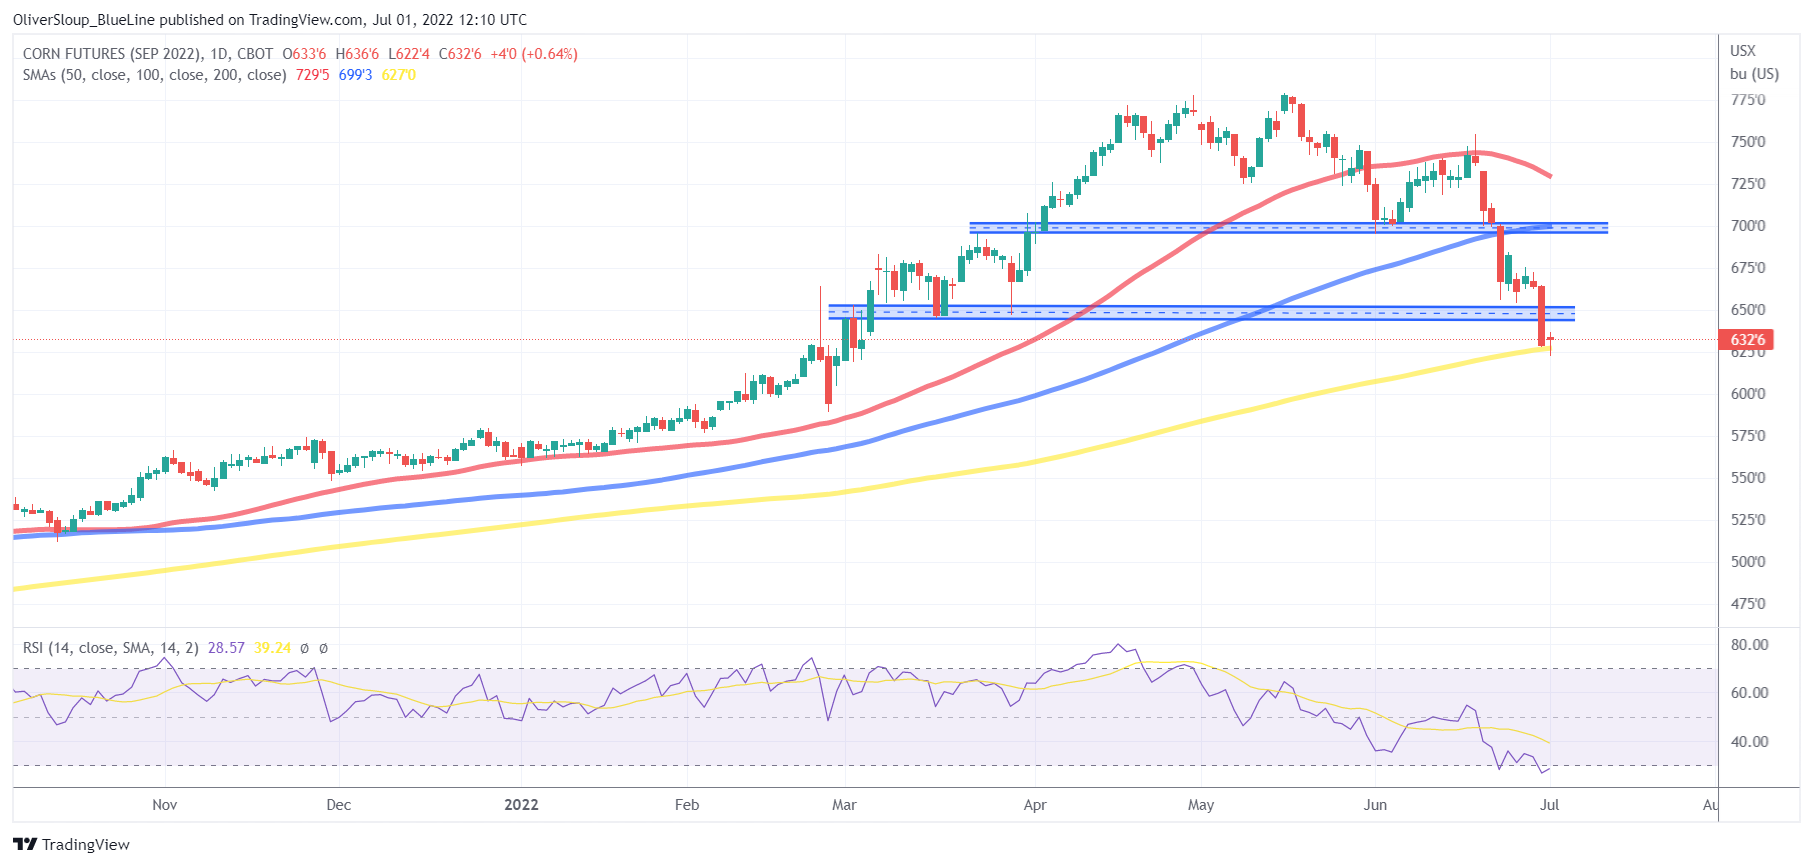Click the 550'0 price axis label
The height and width of the screenshot is (866, 1813).
pos(1748,478)
